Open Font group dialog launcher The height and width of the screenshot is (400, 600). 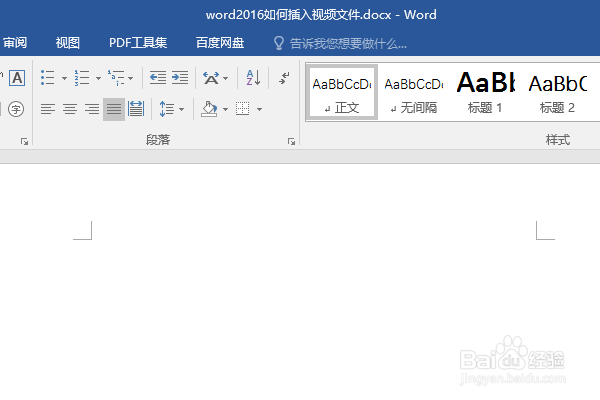click(24, 142)
